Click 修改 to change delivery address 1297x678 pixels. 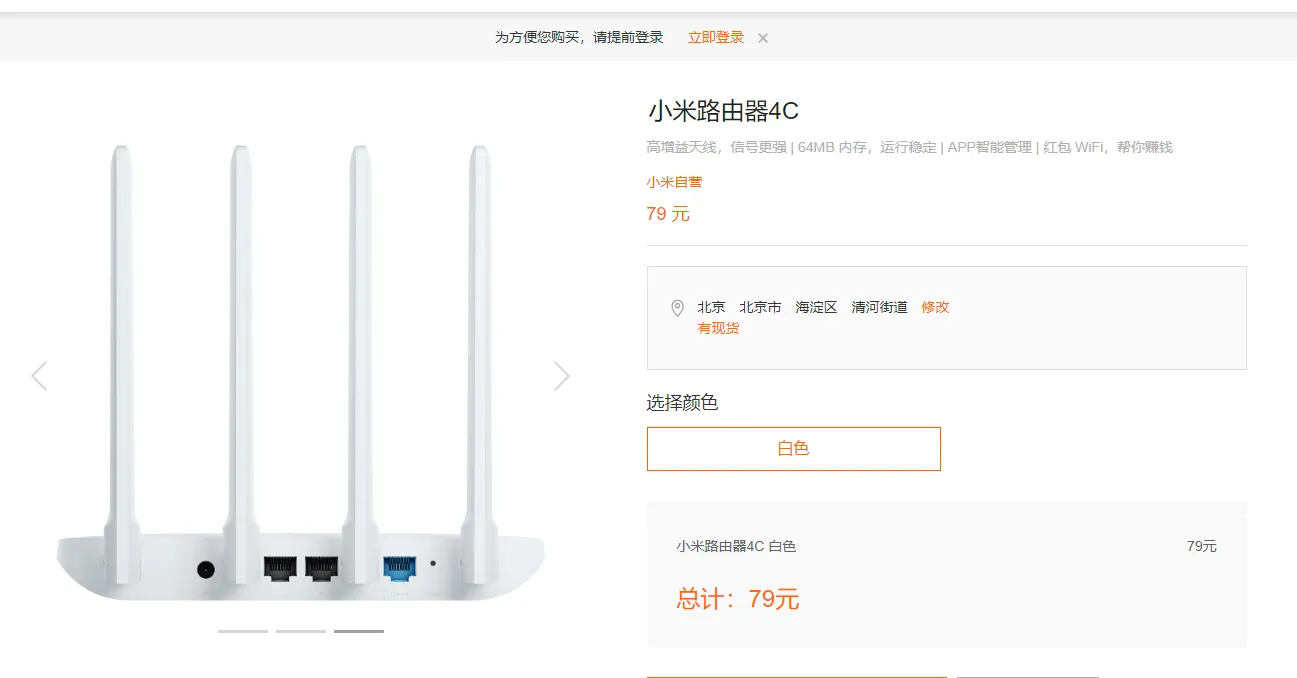click(x=935, y=307)
